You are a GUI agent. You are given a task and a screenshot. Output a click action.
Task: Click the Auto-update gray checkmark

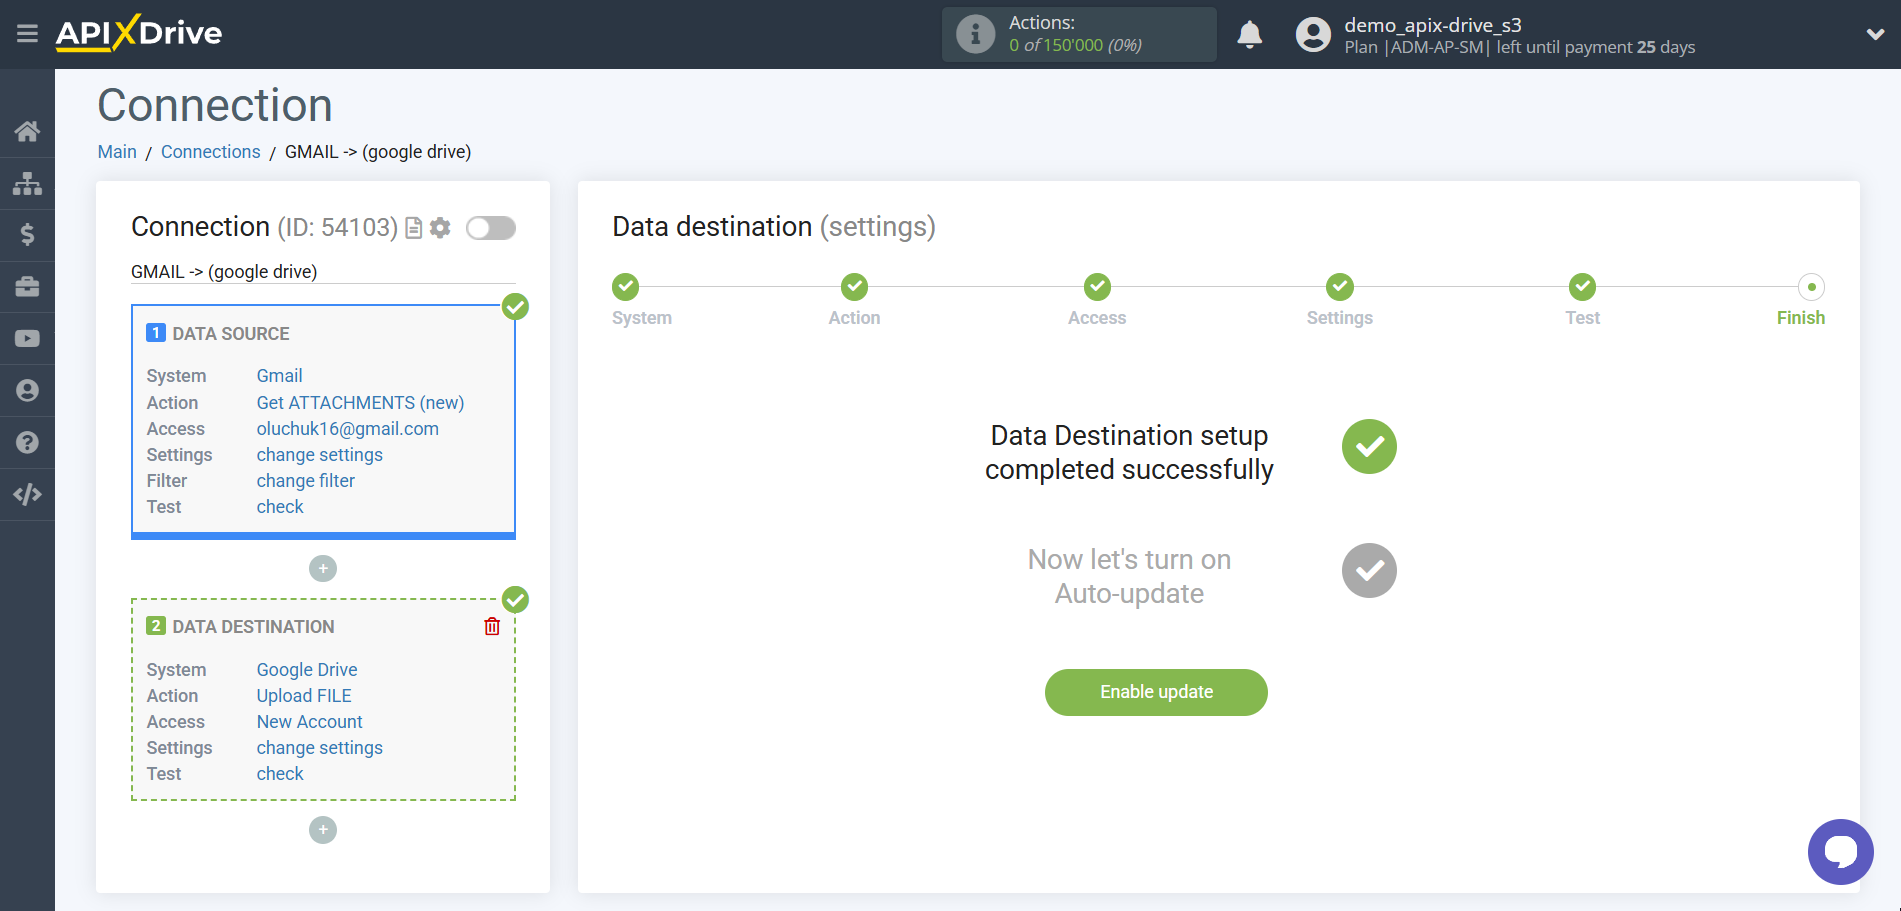click(1369, 571)
